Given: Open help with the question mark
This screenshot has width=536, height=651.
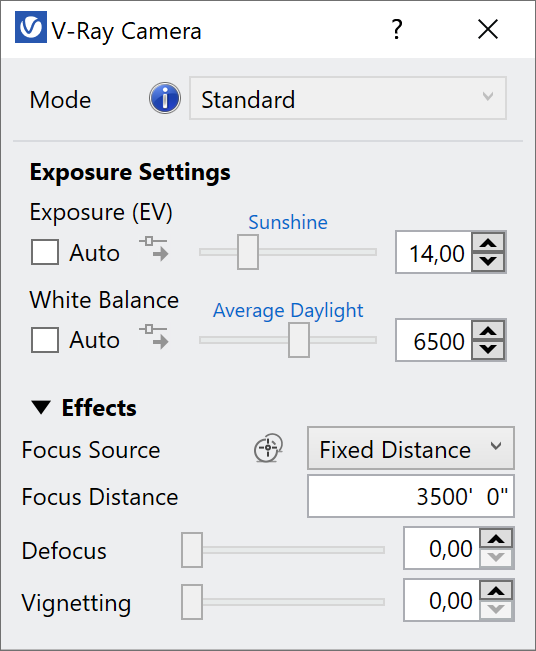Looking at the screenshot, I should [397, 30].
